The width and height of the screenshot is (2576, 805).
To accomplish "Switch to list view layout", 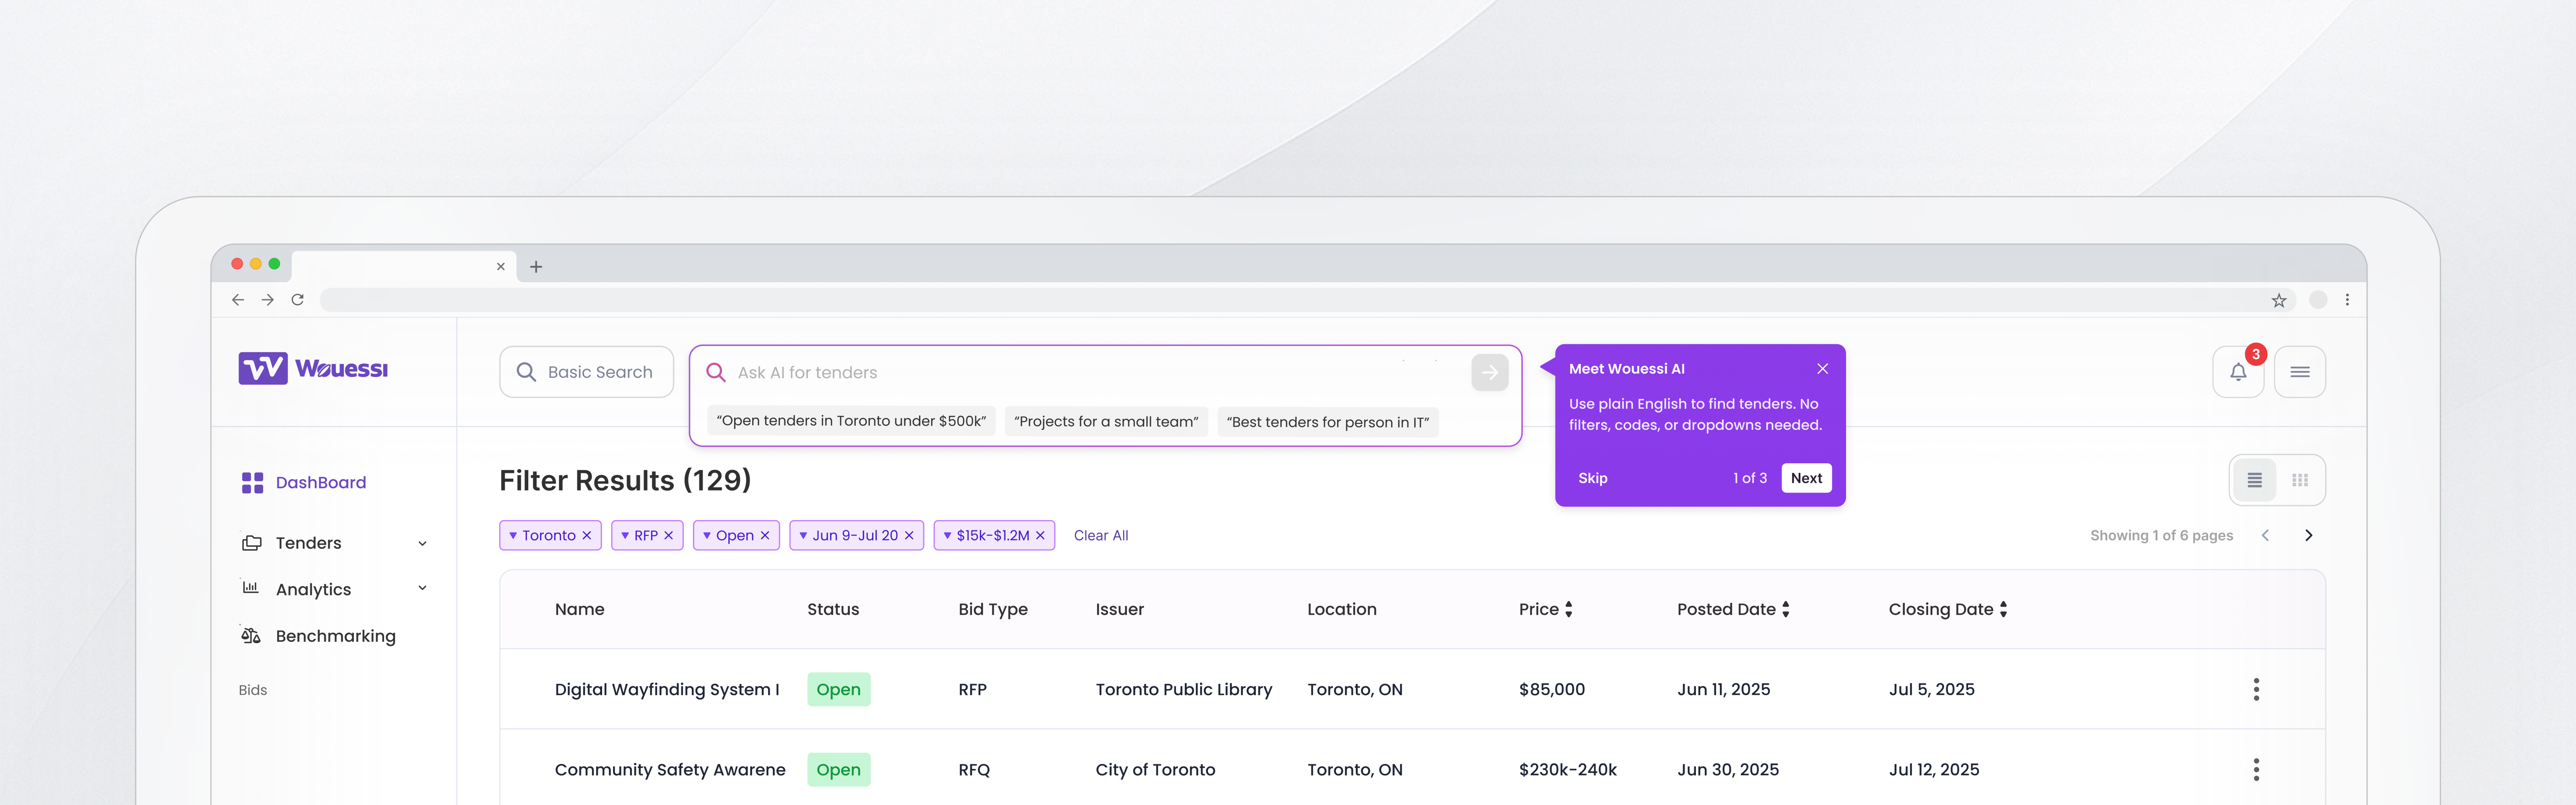I will coord(2254,480).
